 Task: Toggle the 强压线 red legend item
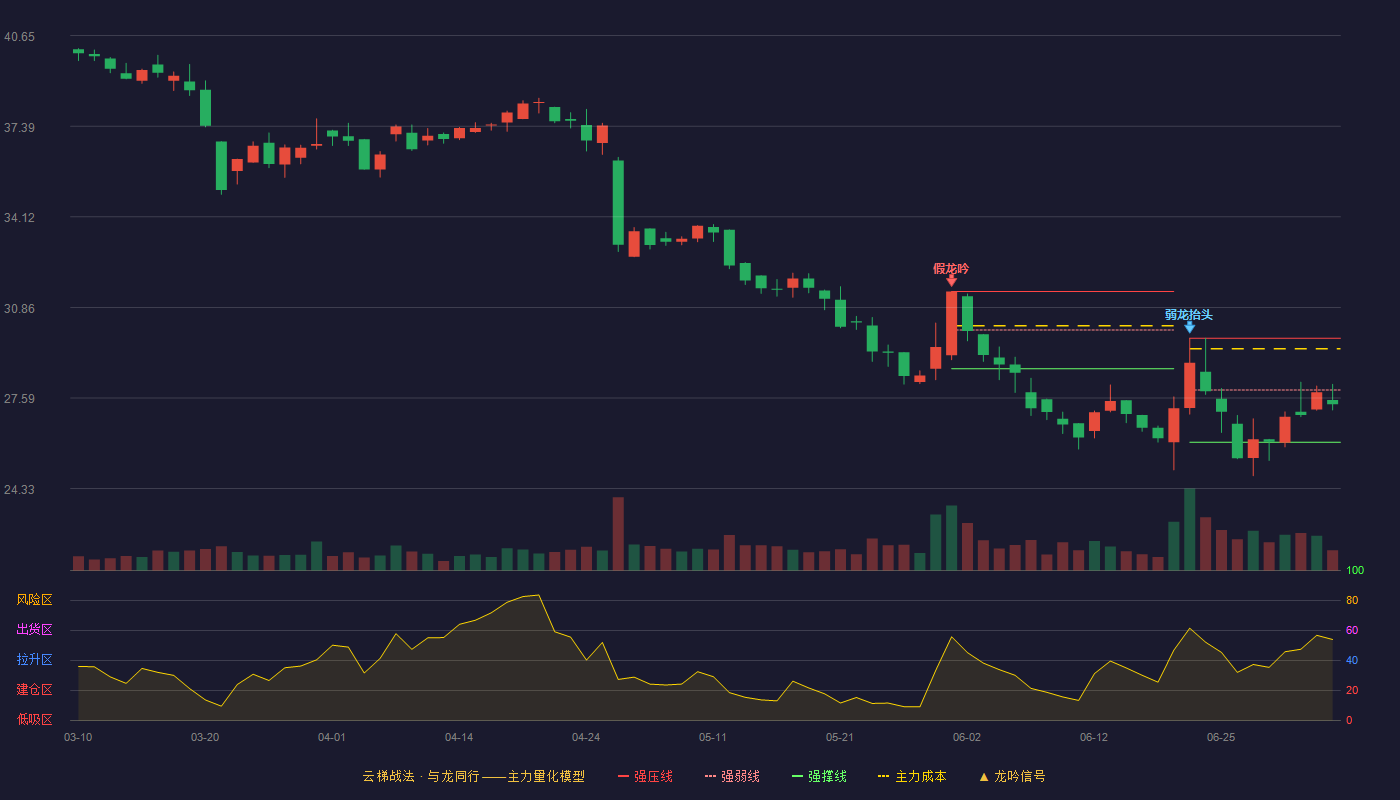645,776
